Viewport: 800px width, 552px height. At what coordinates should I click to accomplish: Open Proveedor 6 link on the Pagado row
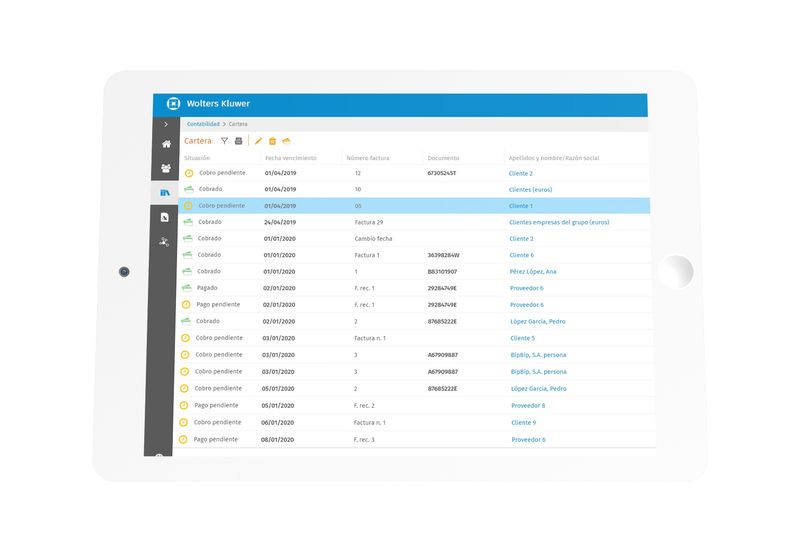click(527, 288)
